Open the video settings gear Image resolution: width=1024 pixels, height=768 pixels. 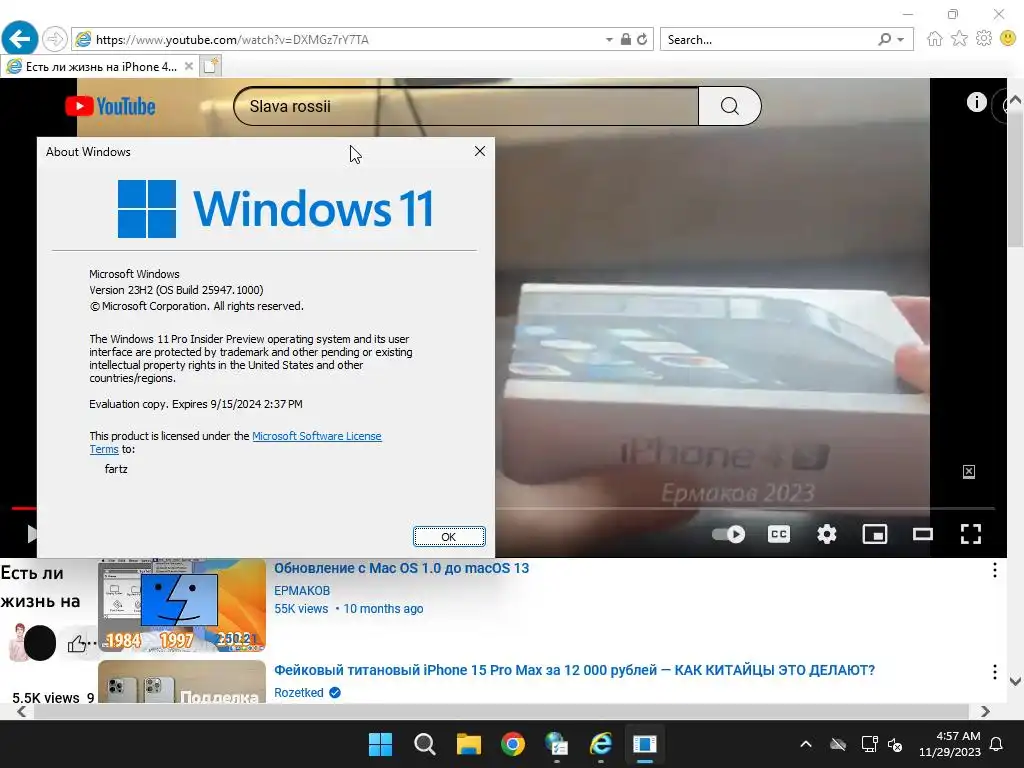pyautogui.click(x=827, y=534)
